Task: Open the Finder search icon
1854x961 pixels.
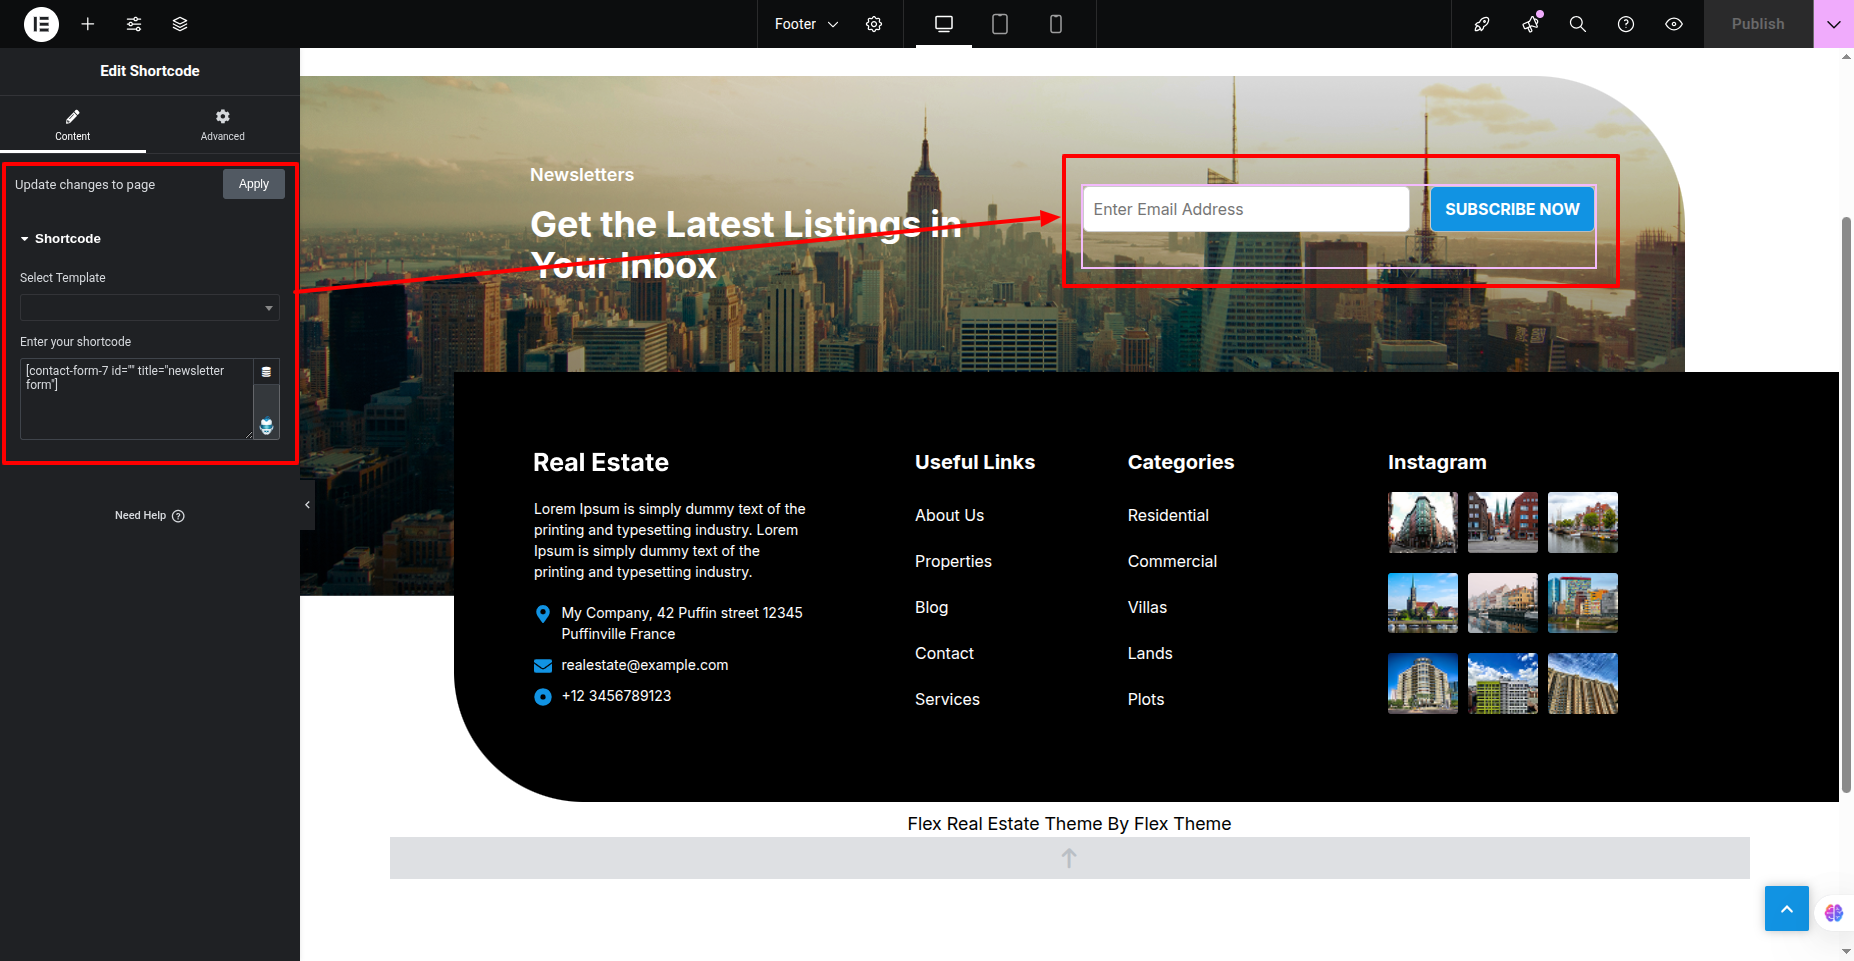Action: 1578,24
